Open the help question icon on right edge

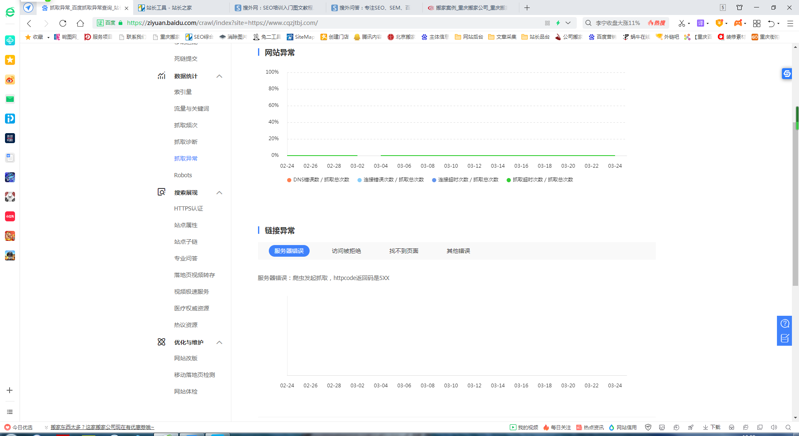pyautogui.click(x=785, y=323)
